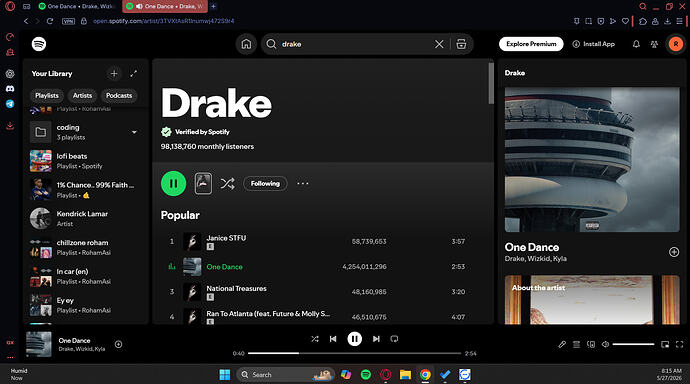The width and height of the screenshot is (690, 384).
Task: Toggle shuffle in the bottom player bar
Action: [x=315, y=339]
